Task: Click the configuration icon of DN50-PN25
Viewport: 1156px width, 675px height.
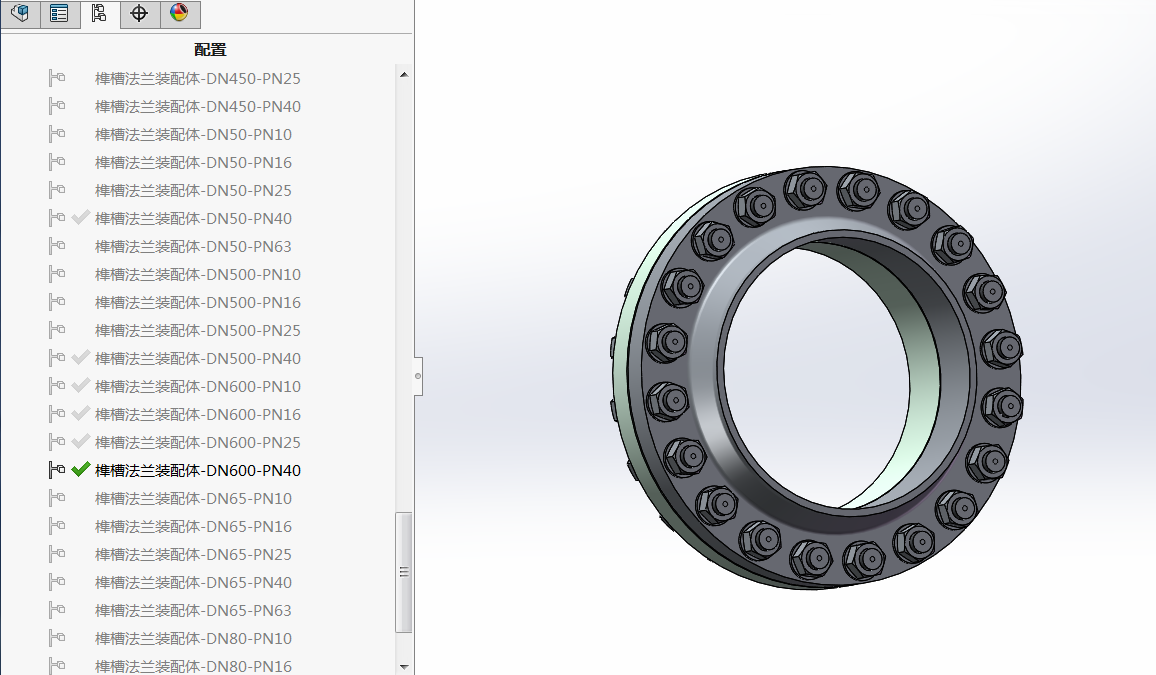Action: [x=57, y=190]
